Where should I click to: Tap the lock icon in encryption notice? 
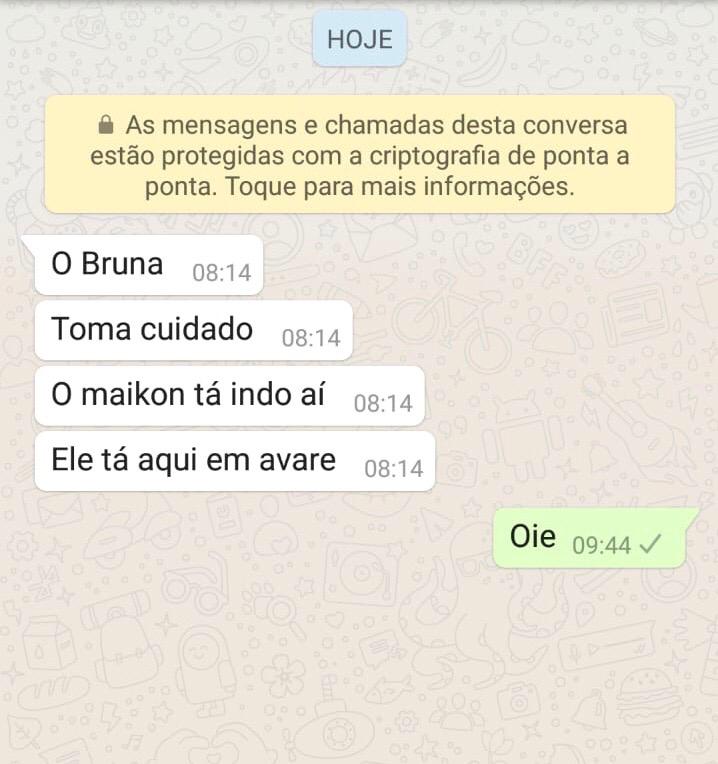106,125
